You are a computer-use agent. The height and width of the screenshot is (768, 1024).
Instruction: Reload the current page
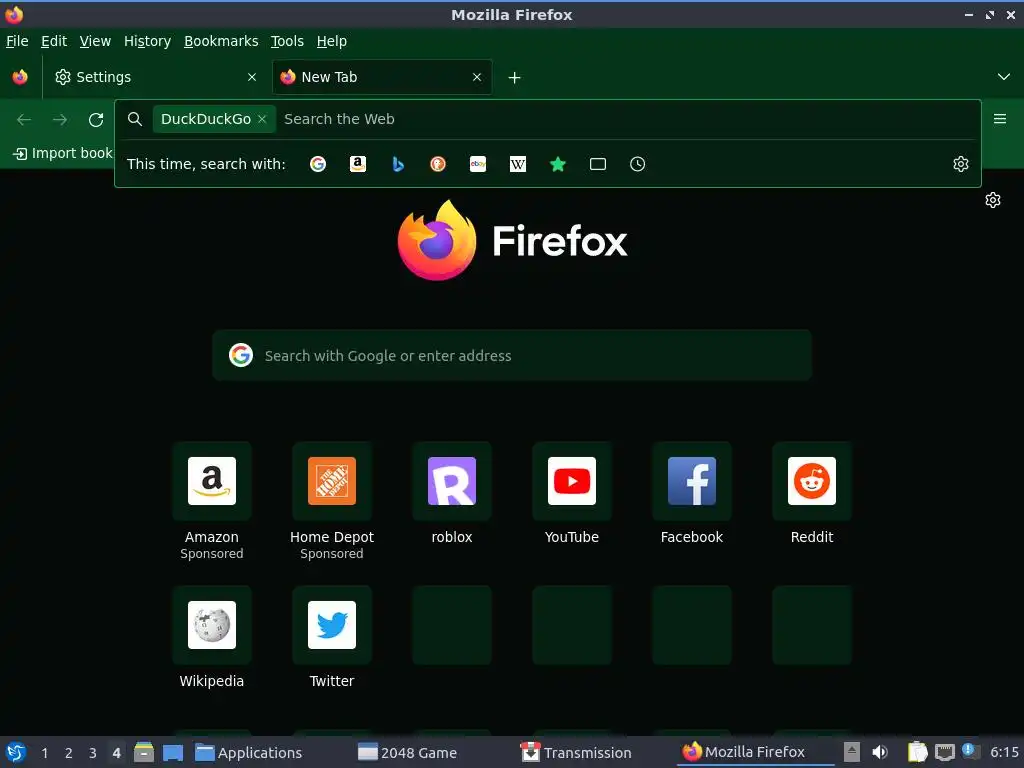click(96, 120)
